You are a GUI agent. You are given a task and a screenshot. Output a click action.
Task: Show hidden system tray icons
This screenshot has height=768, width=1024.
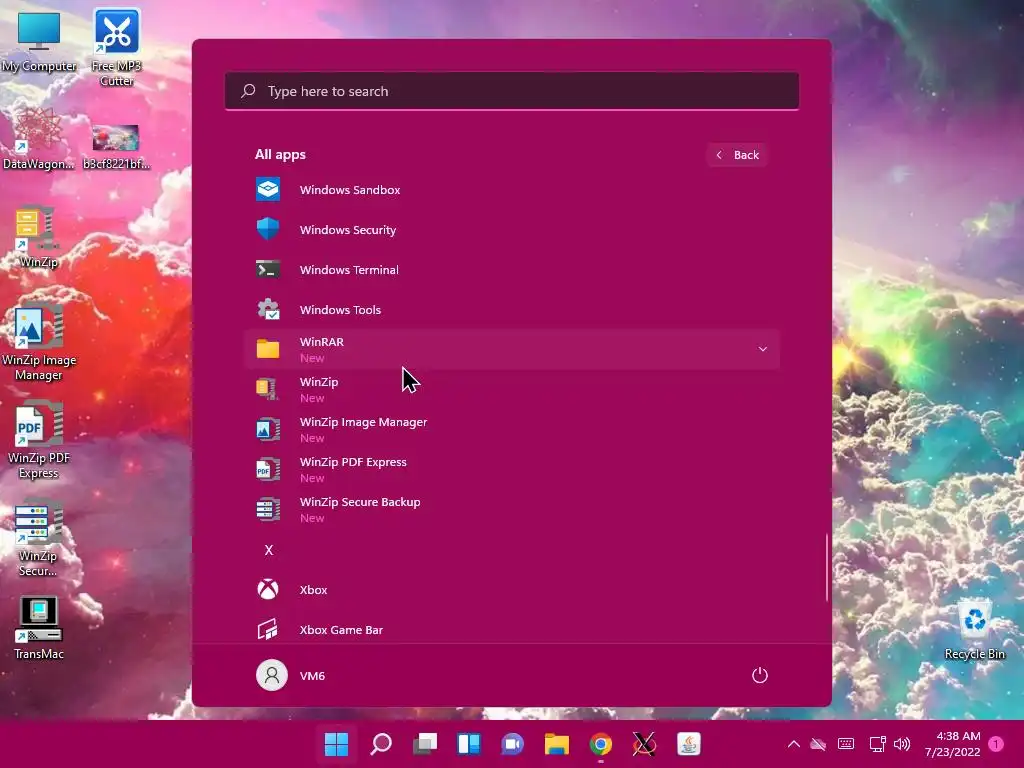(793, 744)
